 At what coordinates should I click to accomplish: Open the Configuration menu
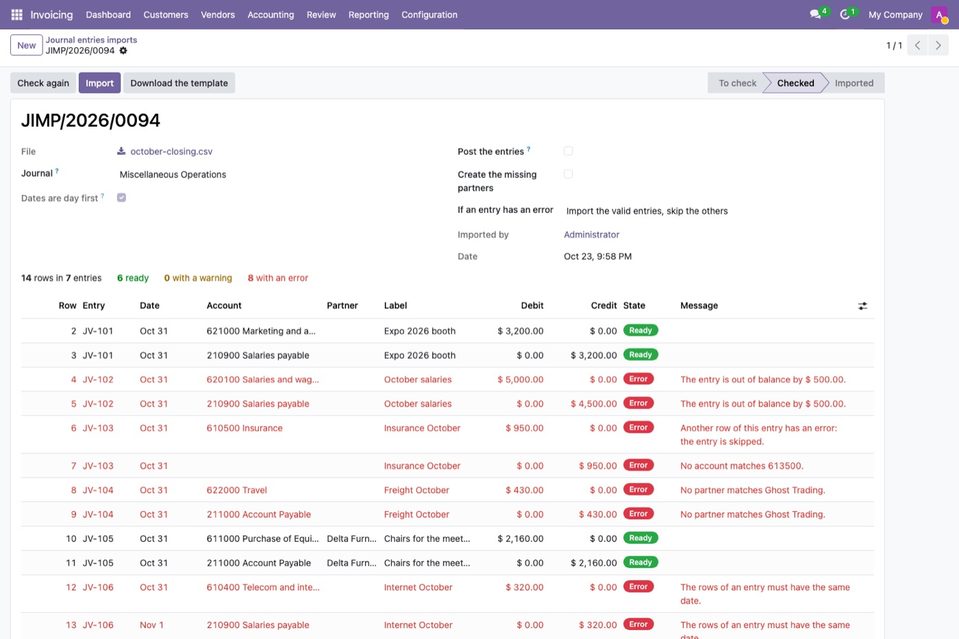tap(429, 15)
